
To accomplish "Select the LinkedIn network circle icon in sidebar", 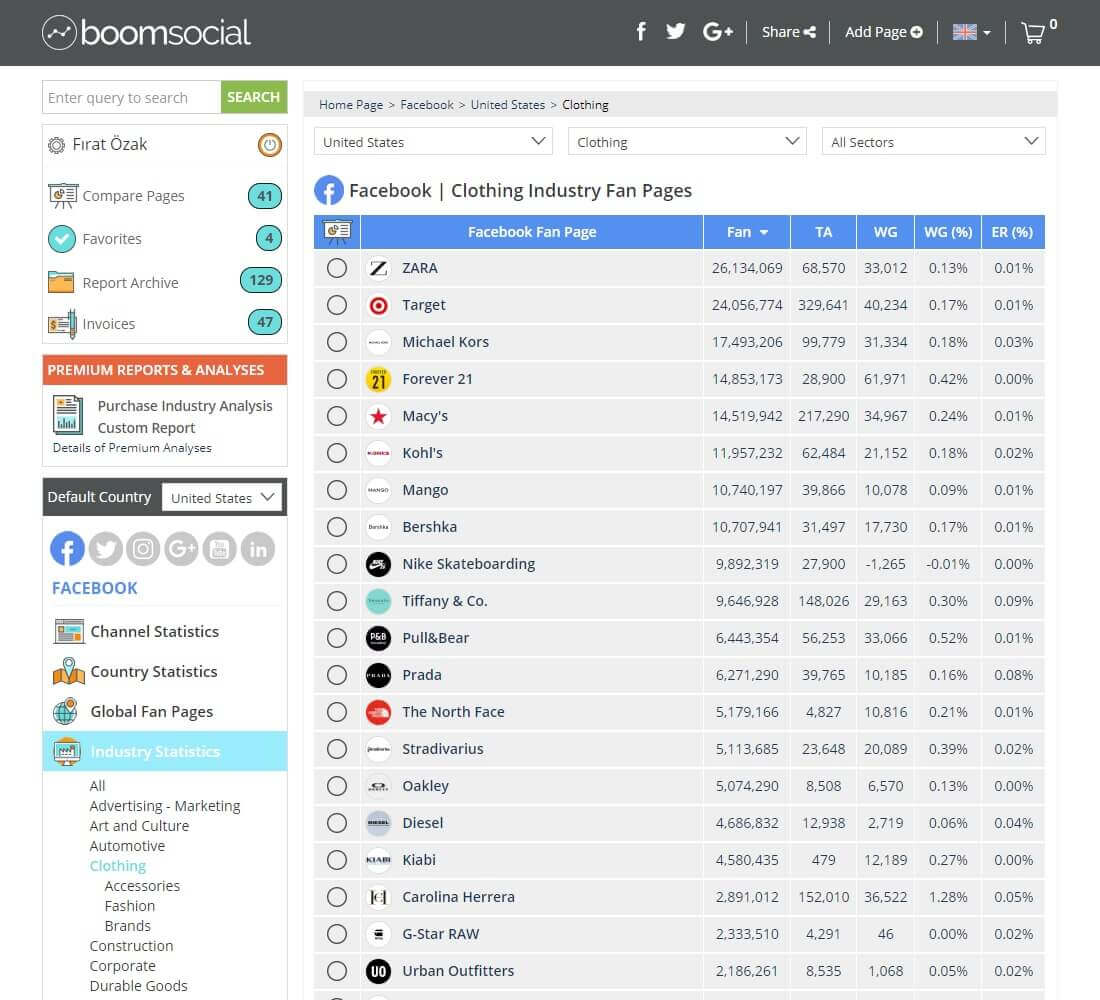I will [257, 549].
